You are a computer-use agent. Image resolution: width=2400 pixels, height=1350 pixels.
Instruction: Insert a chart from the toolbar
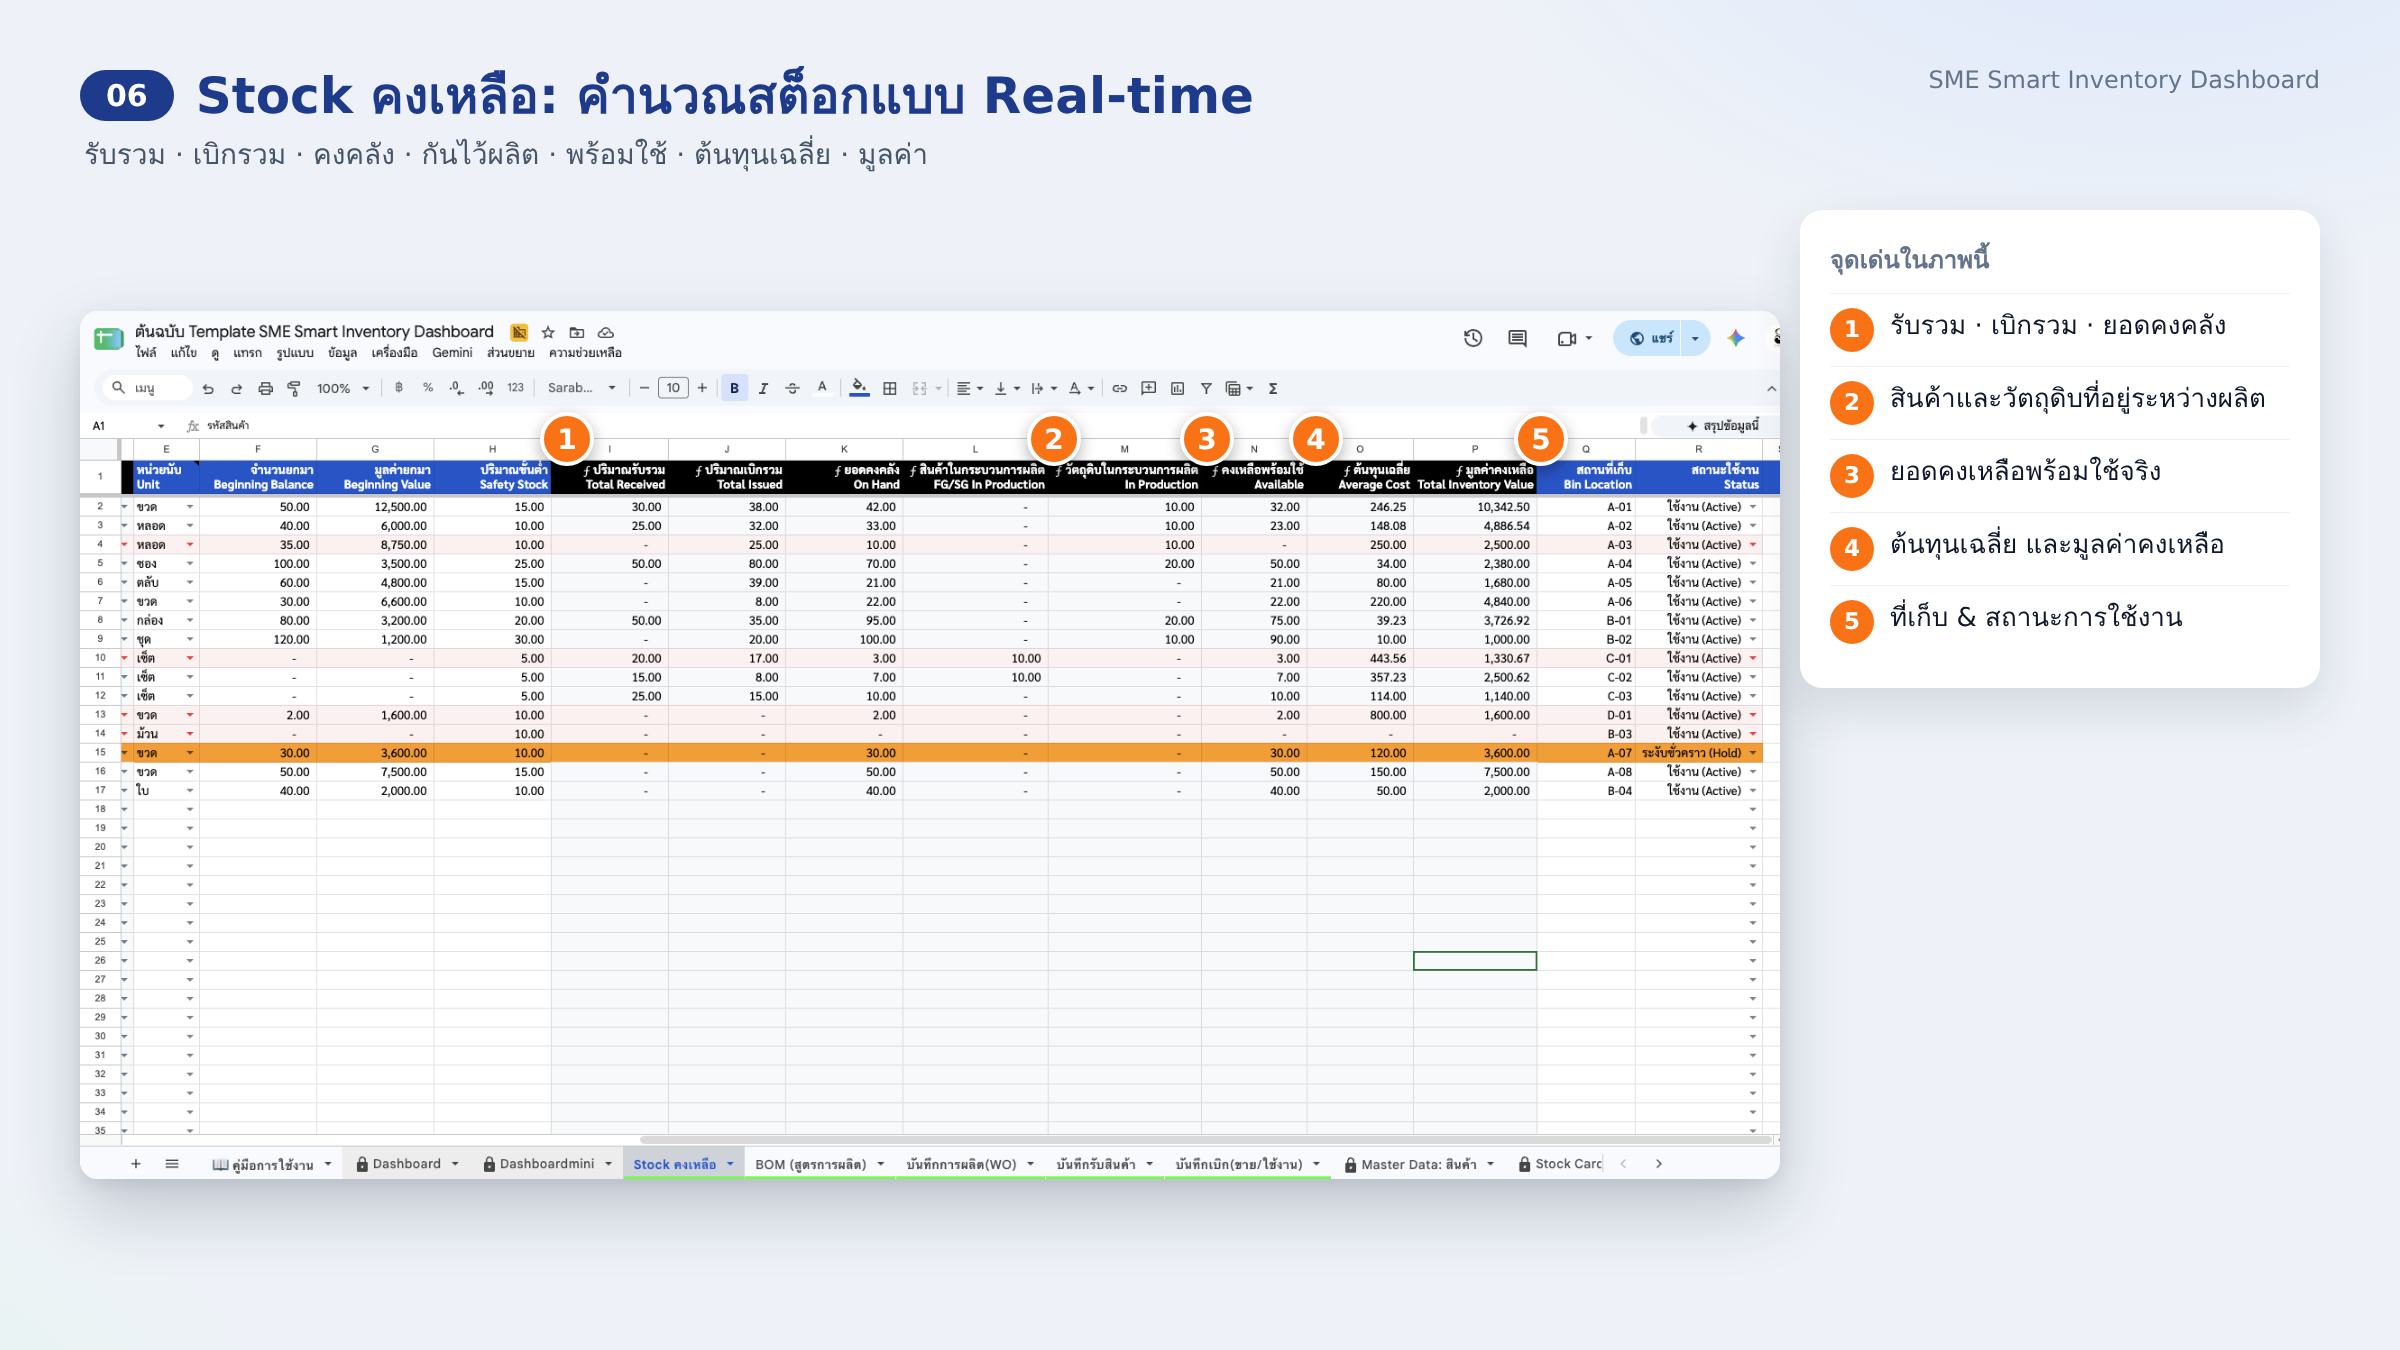tap(1178, 388)
